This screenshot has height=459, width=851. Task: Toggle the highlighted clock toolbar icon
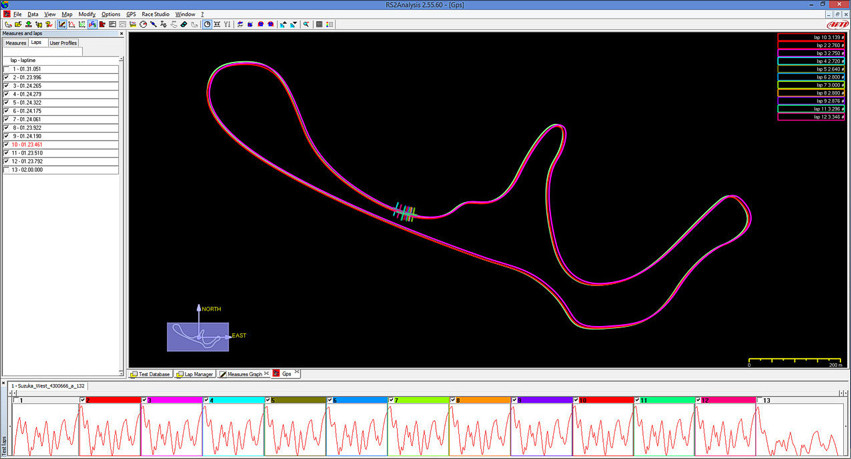207,24
